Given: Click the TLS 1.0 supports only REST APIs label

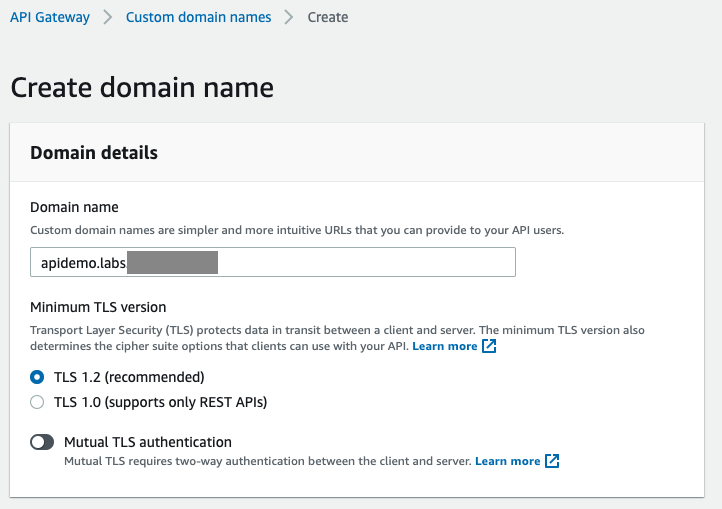Looking at the screenshot, I should pos(160,402).
